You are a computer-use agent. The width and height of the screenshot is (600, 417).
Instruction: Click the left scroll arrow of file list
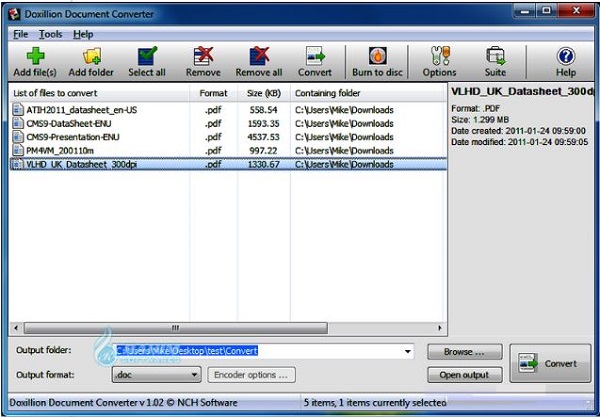[16, 328]
